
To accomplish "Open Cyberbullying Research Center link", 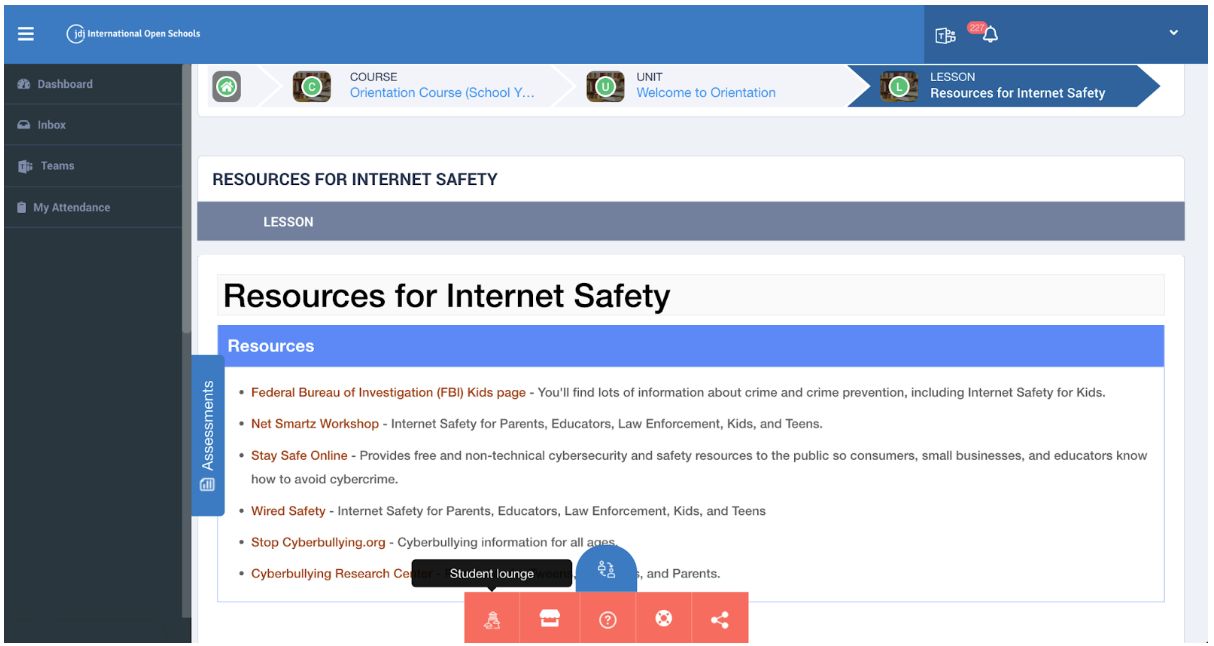I will point(341,573).
